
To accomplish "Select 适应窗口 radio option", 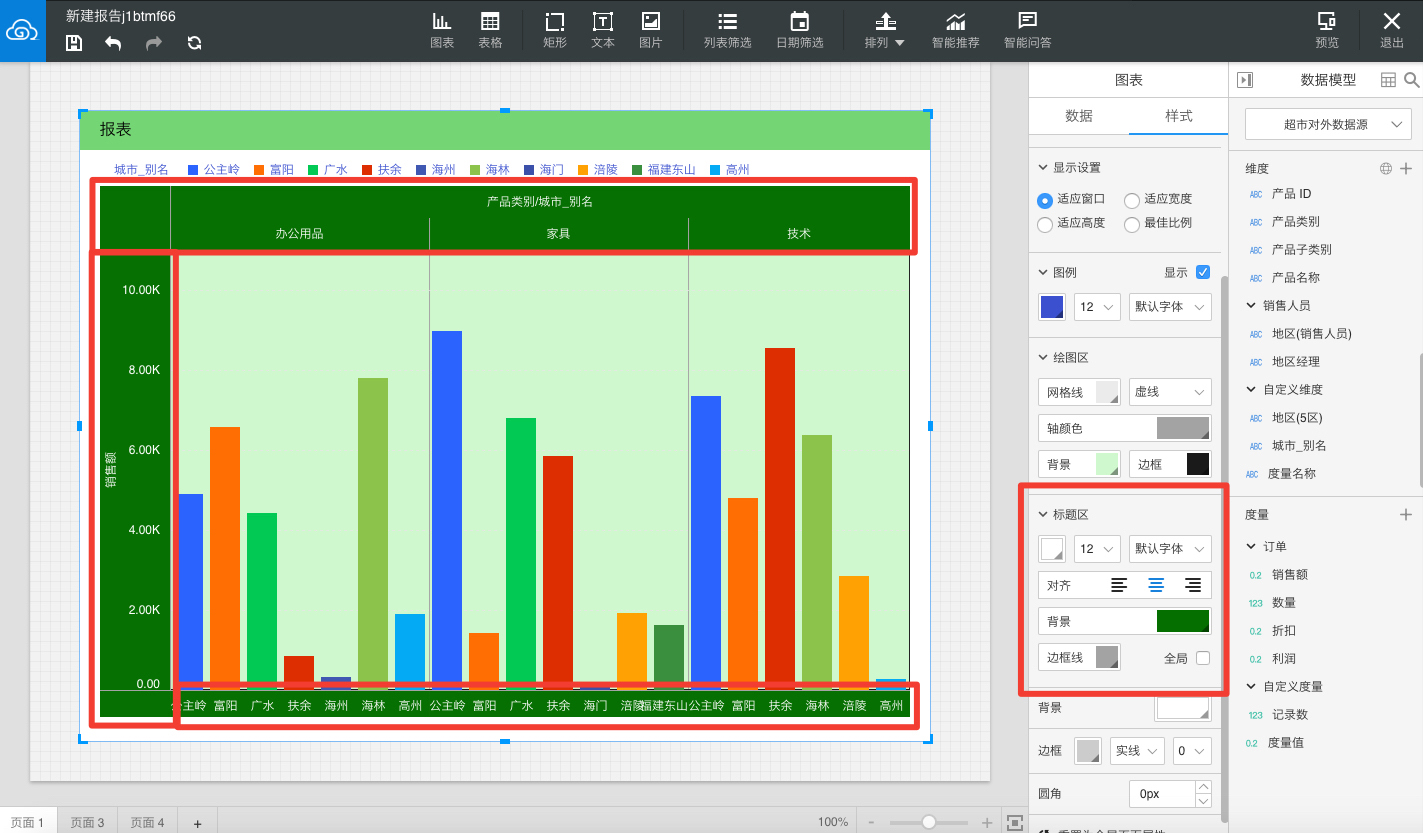I will tap(1045, 199).
